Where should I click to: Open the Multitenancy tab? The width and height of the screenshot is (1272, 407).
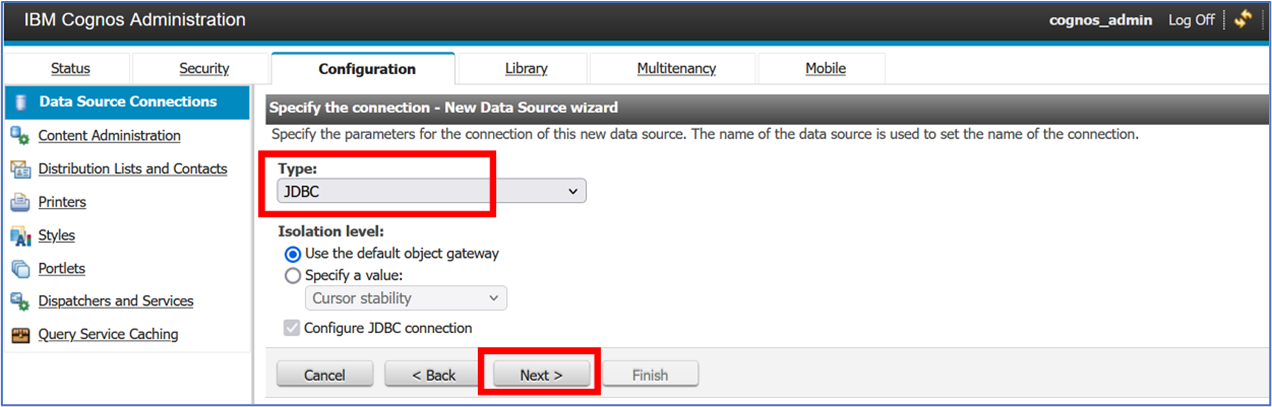(x=676, y=68)
